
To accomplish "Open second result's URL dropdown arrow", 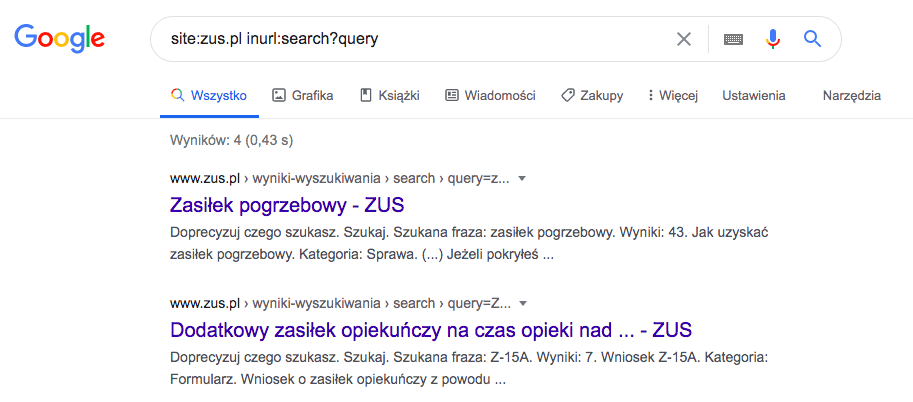I will click(x=522, y=303).
